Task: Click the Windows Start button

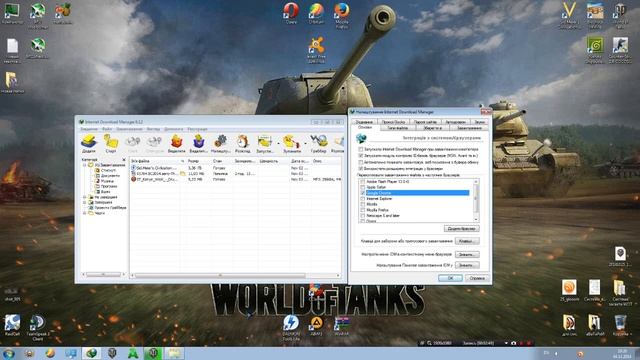Action: [9, 353]
